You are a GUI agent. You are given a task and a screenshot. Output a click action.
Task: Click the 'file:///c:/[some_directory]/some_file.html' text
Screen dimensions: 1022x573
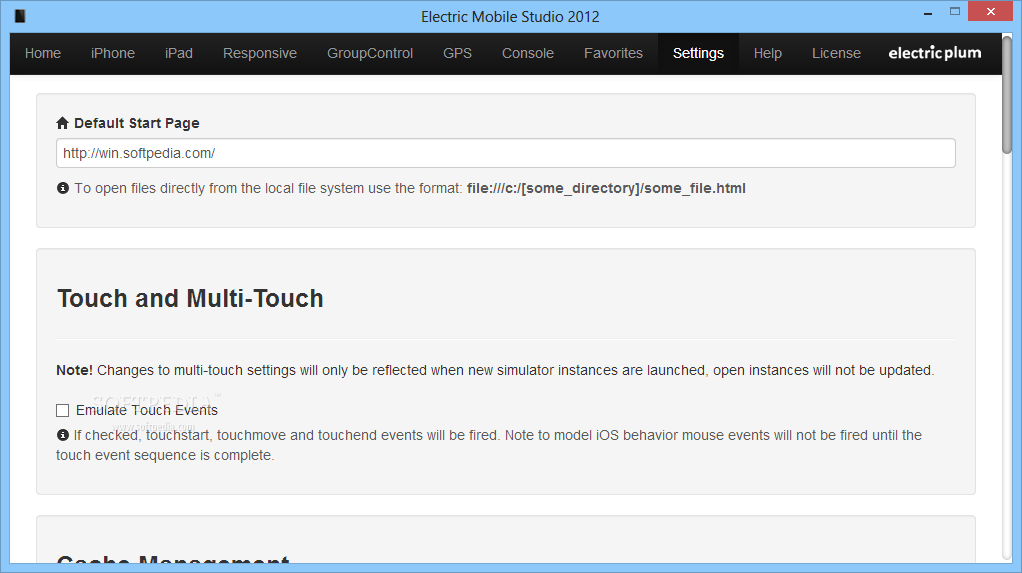[x=606, y=188]
